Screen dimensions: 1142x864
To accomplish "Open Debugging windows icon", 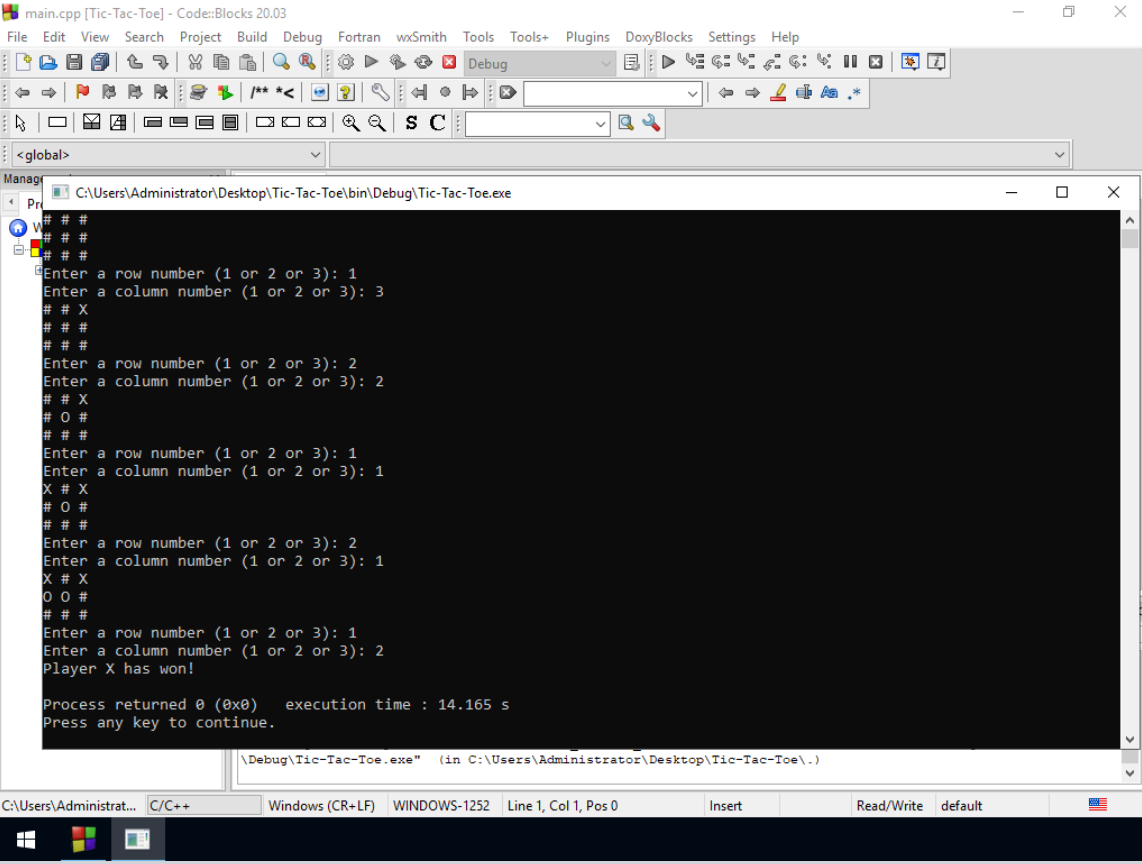I will coord(910,63).
